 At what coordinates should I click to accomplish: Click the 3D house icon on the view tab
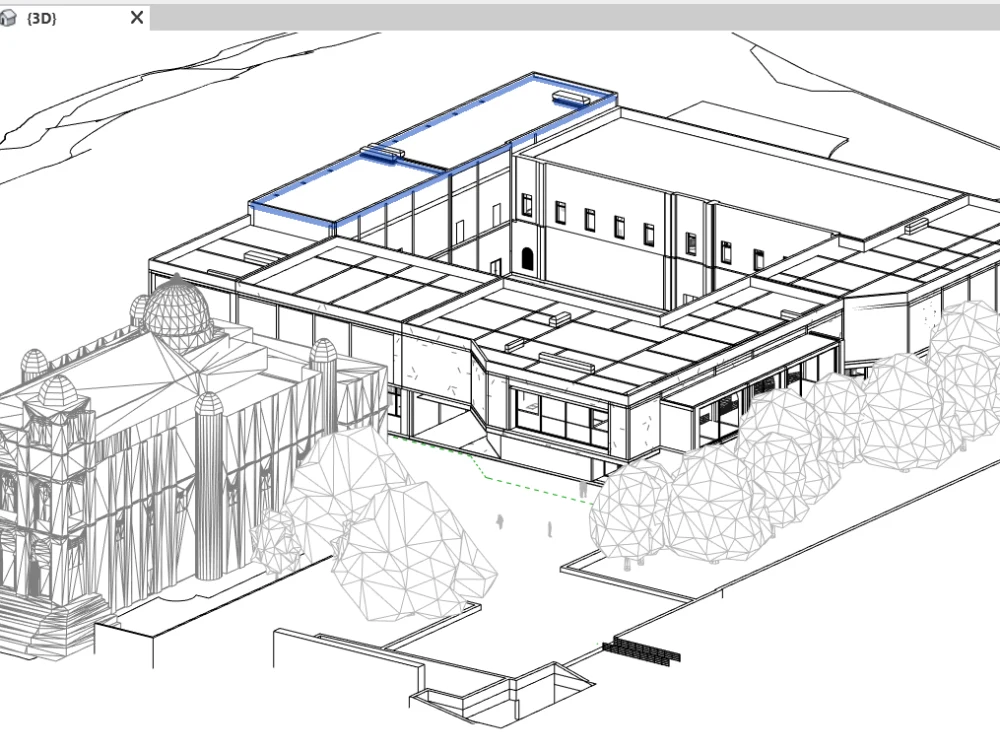point(8,17)
